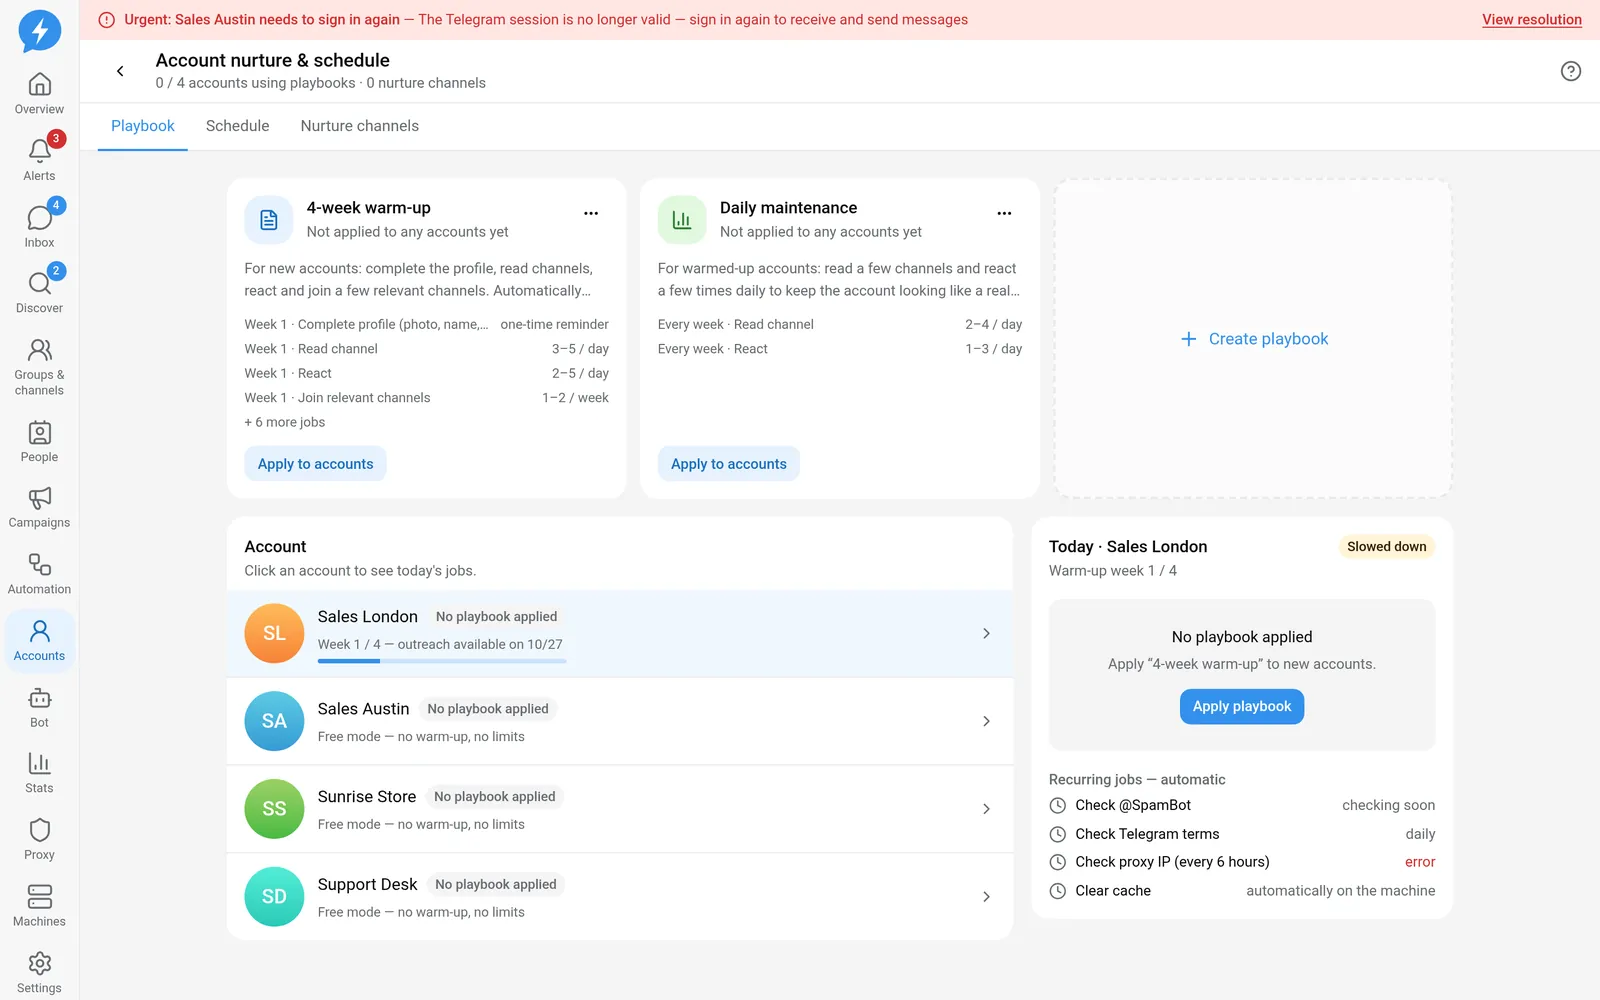The height and width of the screenshot is (1000, 1600).
Task: Apply 4-week warm-up to accounts
Action: point(315,464)
